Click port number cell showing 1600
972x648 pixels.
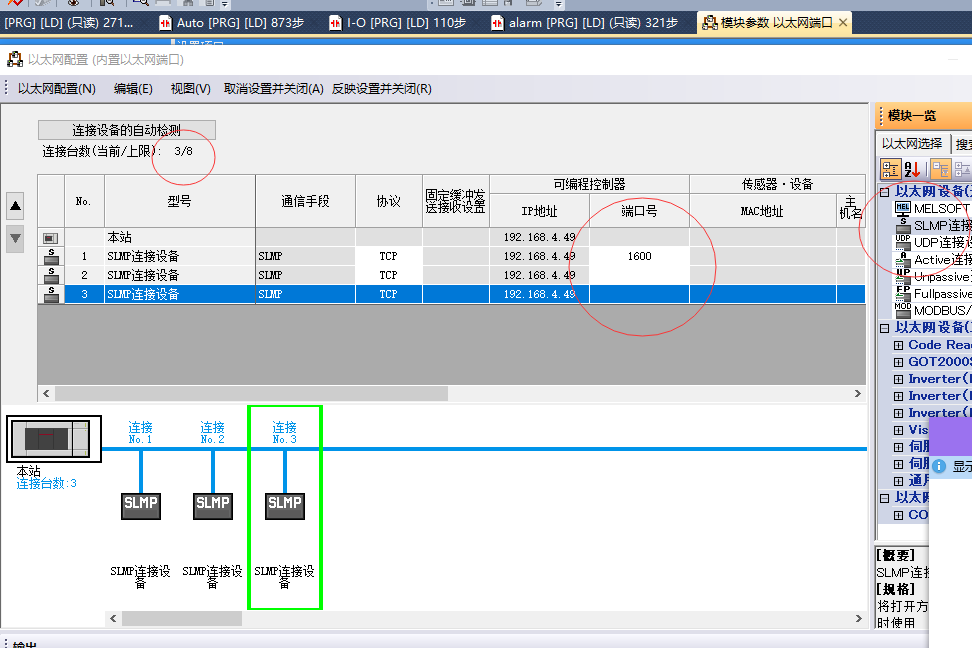point(639,256)
